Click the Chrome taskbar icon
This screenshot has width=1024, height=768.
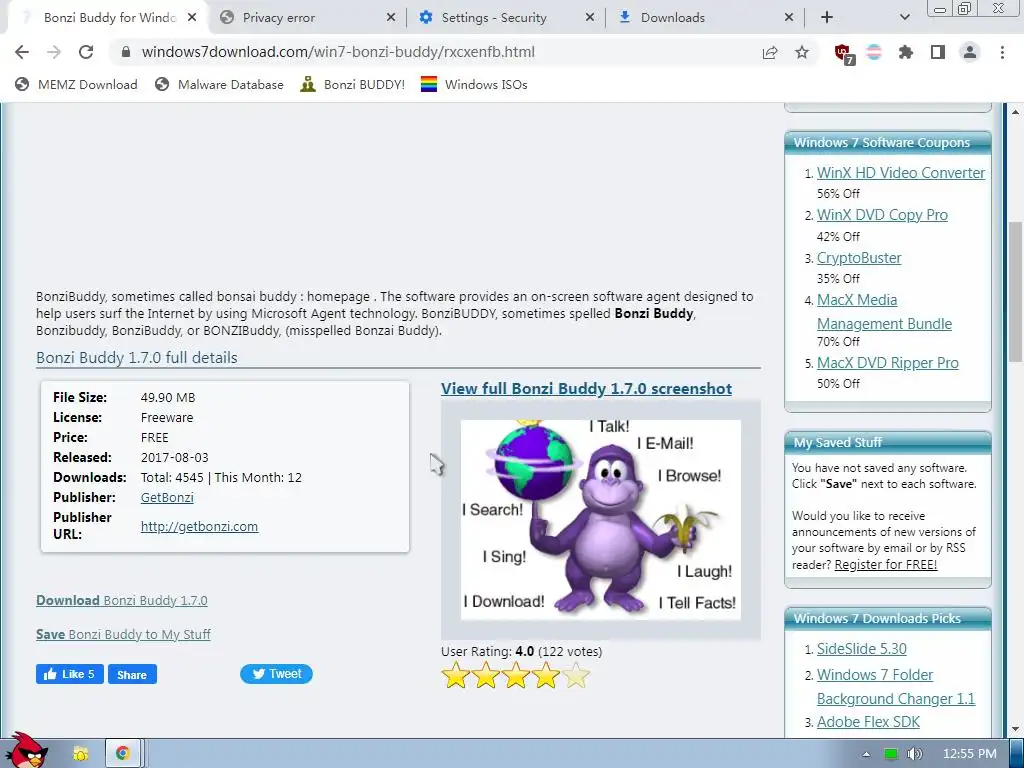123,754
